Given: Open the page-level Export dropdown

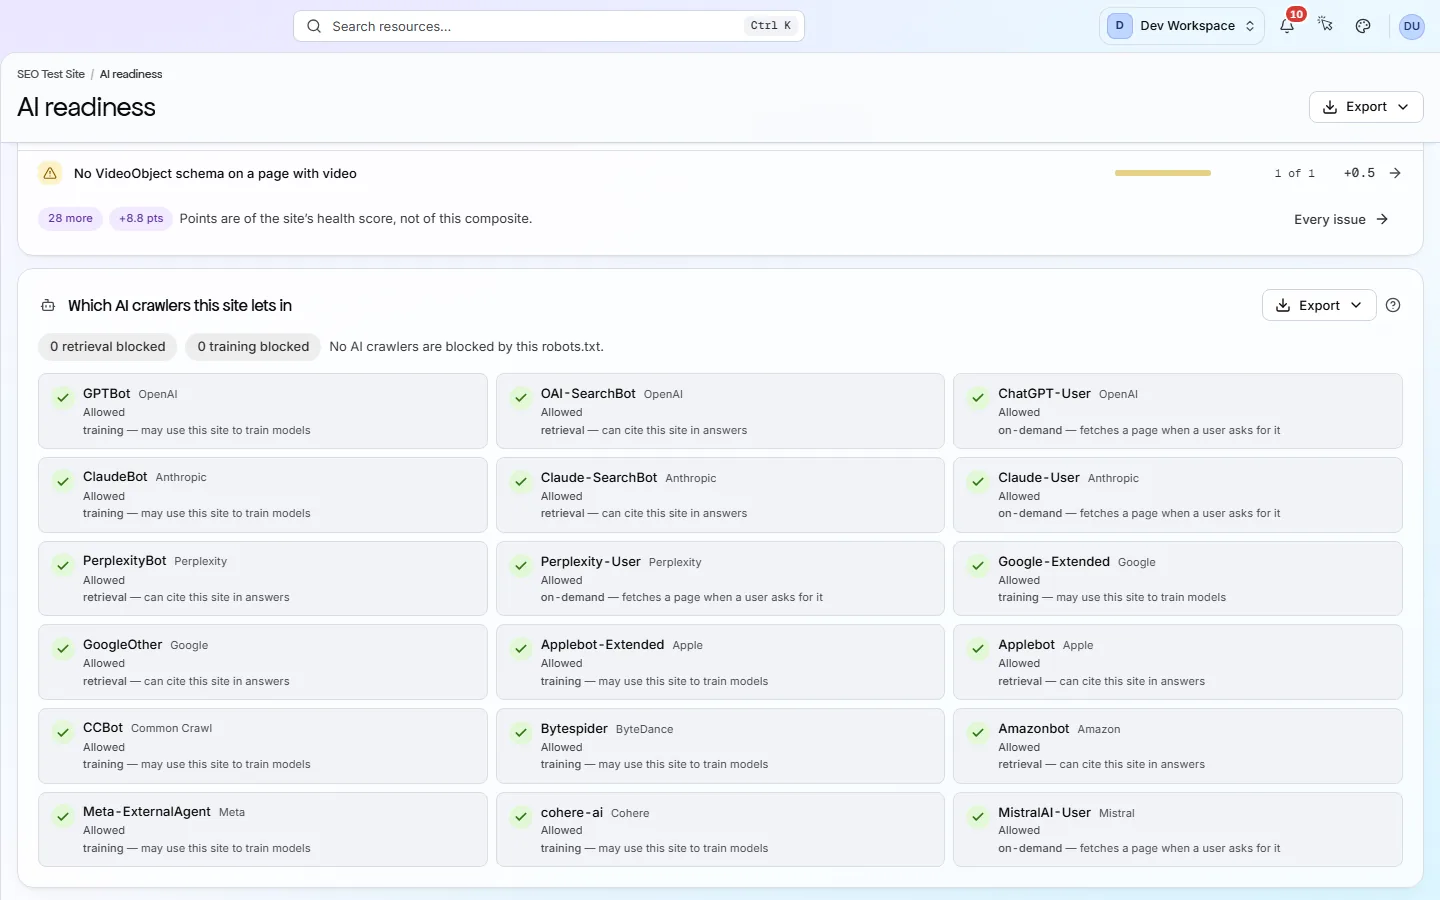Looking at the screenshot, I should tap(1366, 107).
